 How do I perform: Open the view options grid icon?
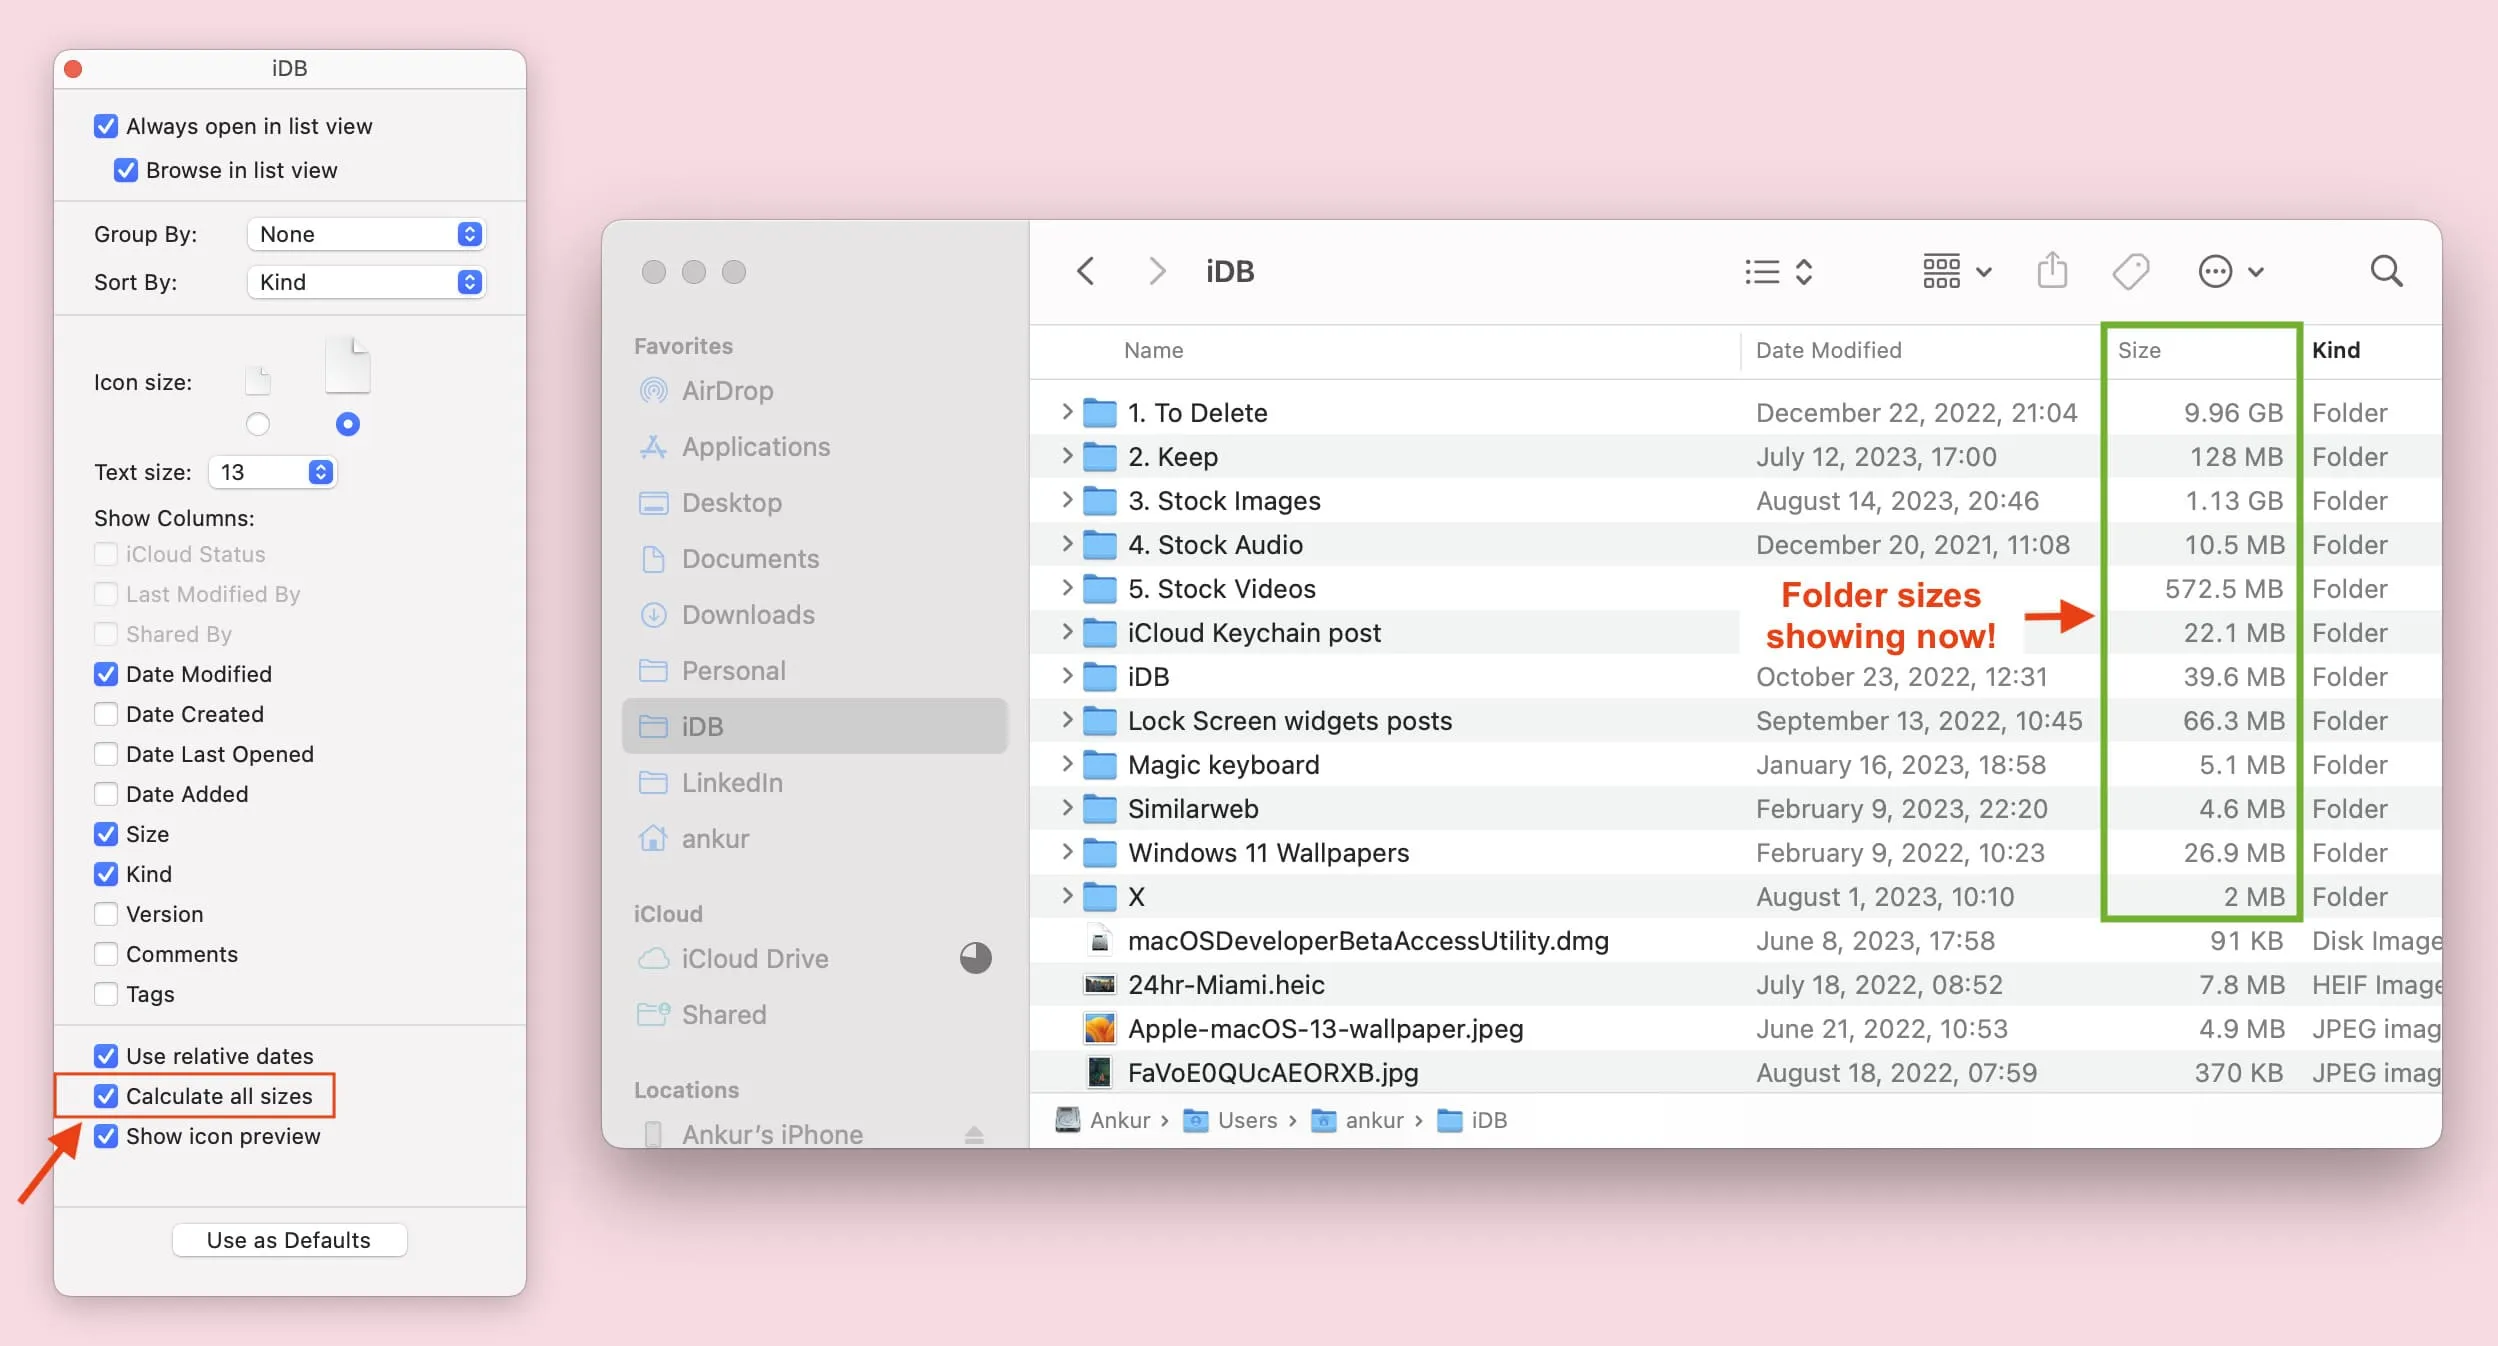click(1941, 269)
